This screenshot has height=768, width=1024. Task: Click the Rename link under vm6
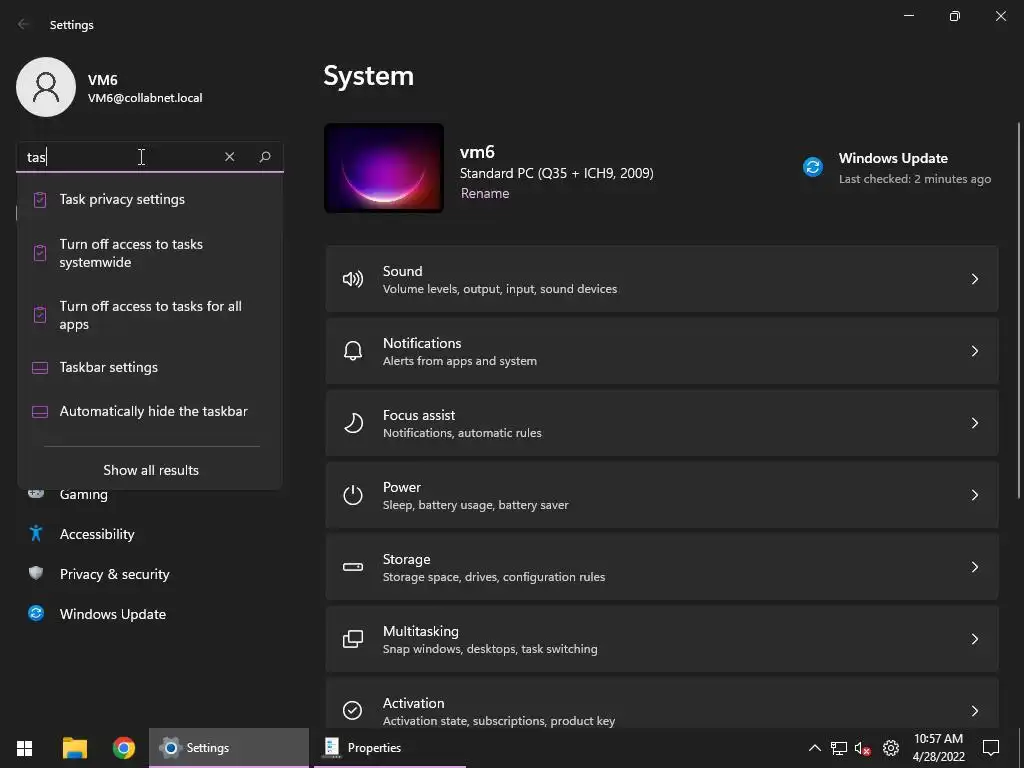[485, 193]
